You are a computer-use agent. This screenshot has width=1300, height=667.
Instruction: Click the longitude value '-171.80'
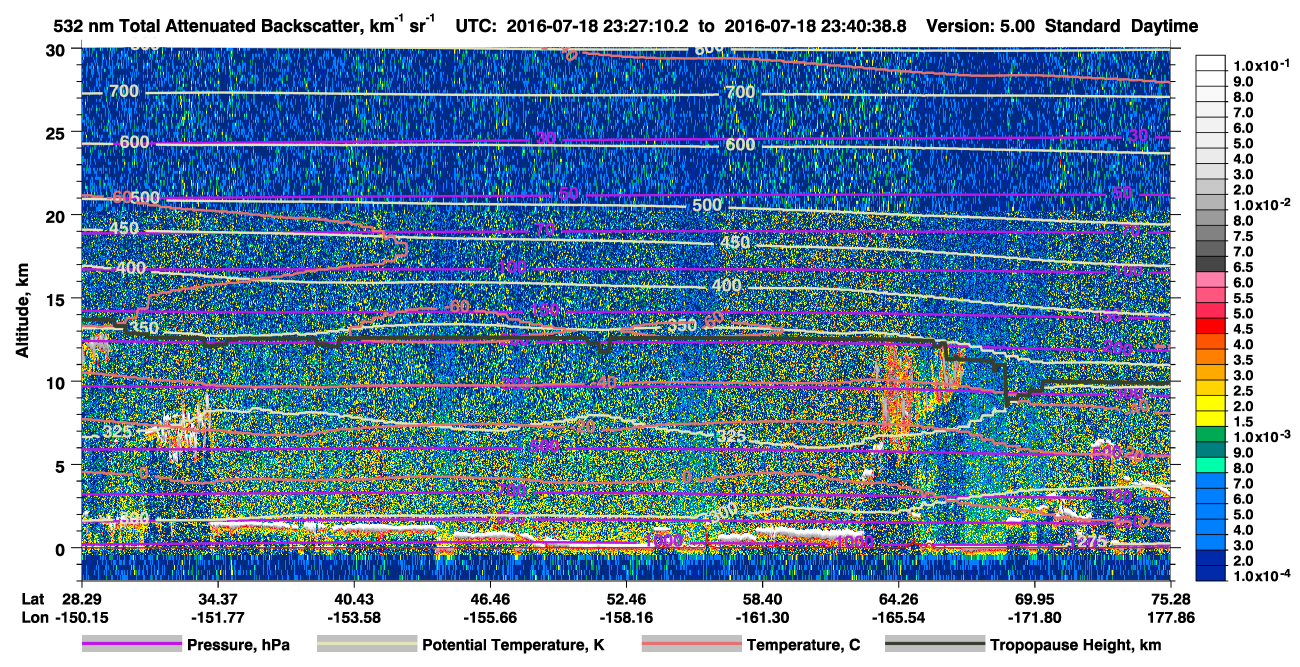pyautogui.click(x=1034, y=617)
